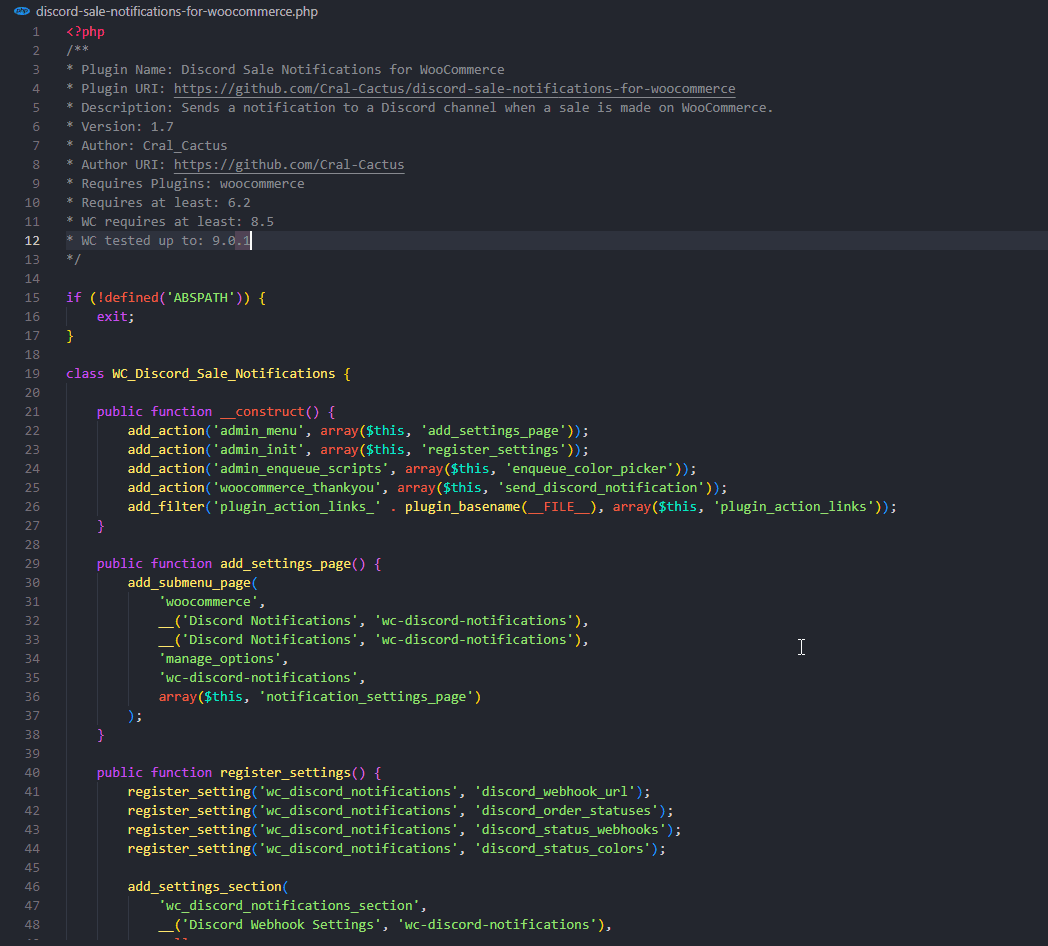Viewport: 1048px width, 946px height.
Task: Click line number 1 in the gutter
Action: 37,32
